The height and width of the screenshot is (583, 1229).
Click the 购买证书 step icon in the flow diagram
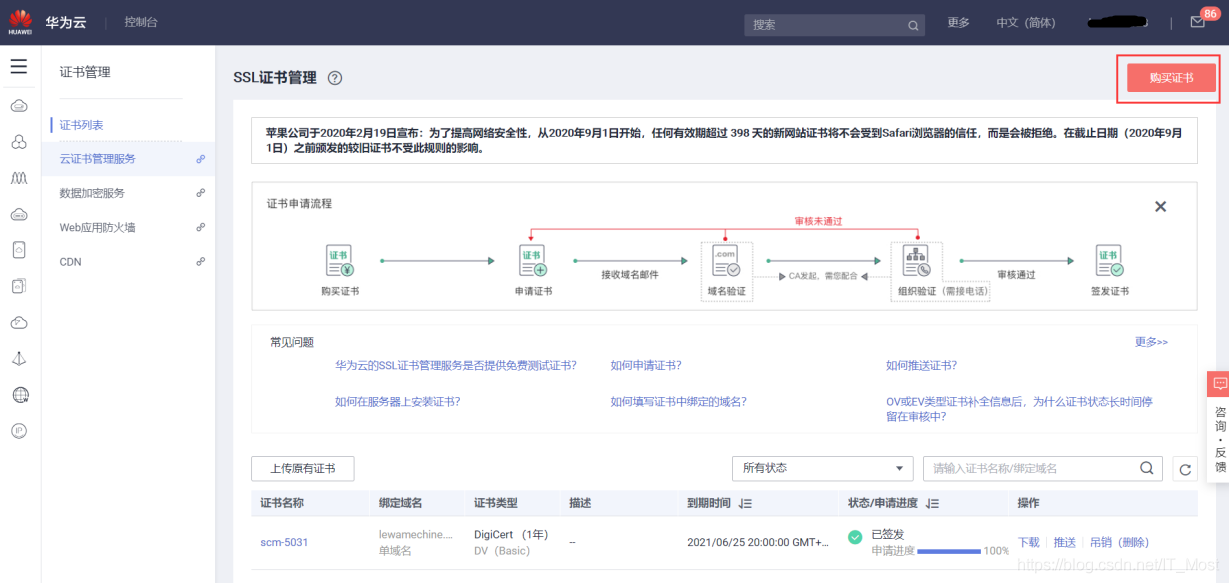(x=339, y=261)
